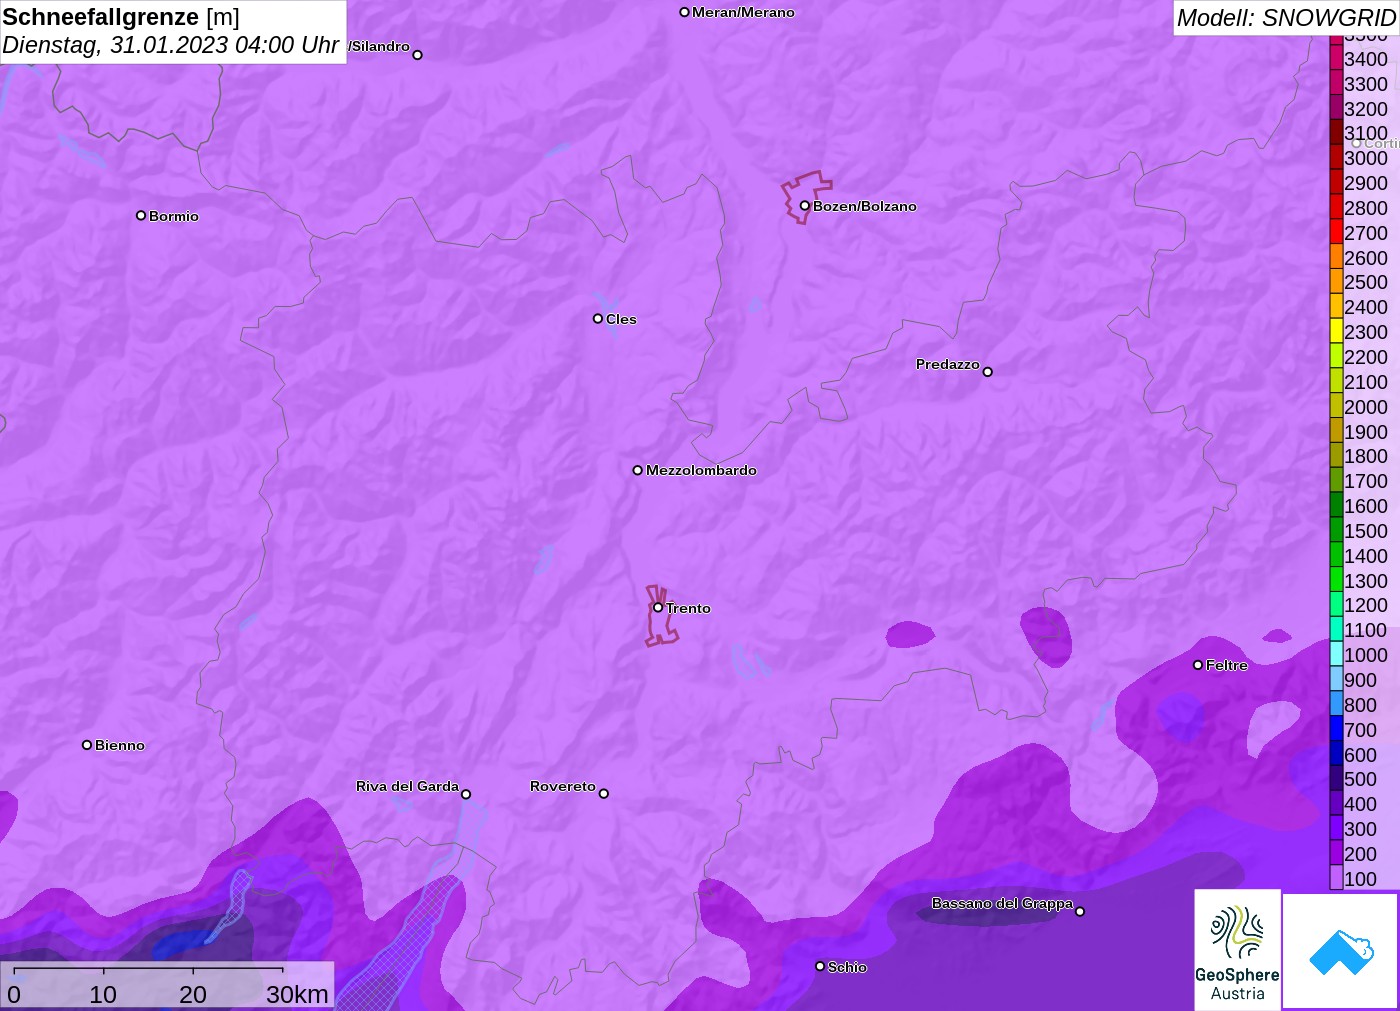Click the Modell: SNOWGRID label
The width and height of the screenshot is (1400, 1011).
[1286, 18]
